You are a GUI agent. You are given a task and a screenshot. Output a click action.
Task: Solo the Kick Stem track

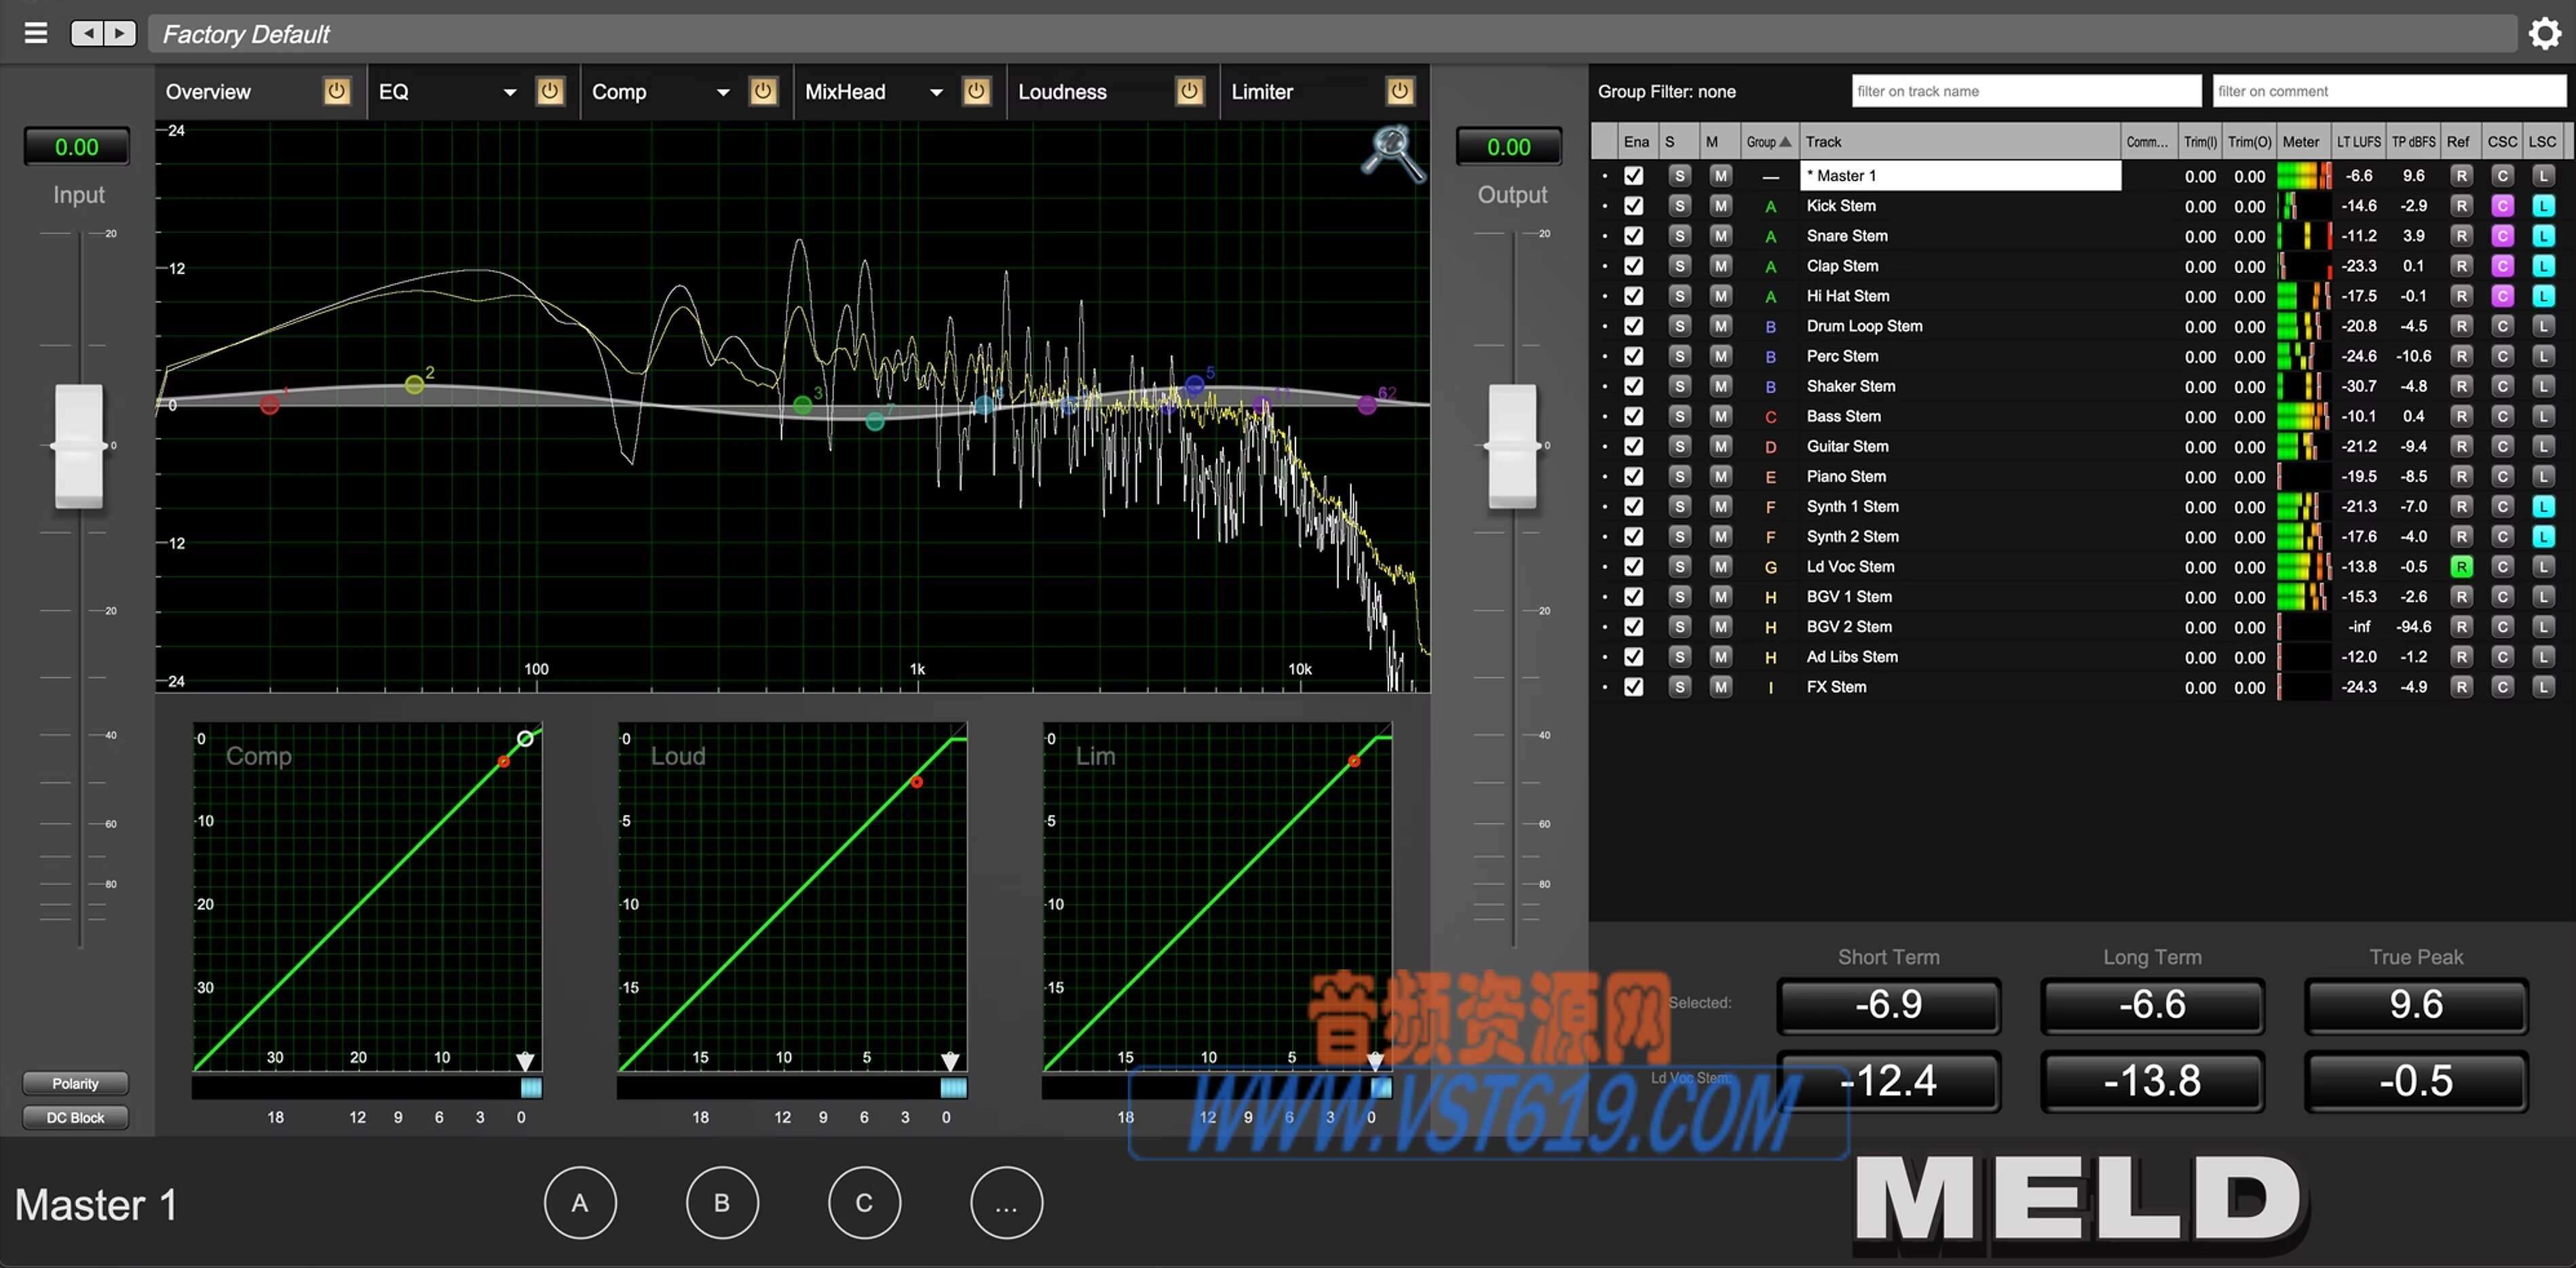[1680, 205]
